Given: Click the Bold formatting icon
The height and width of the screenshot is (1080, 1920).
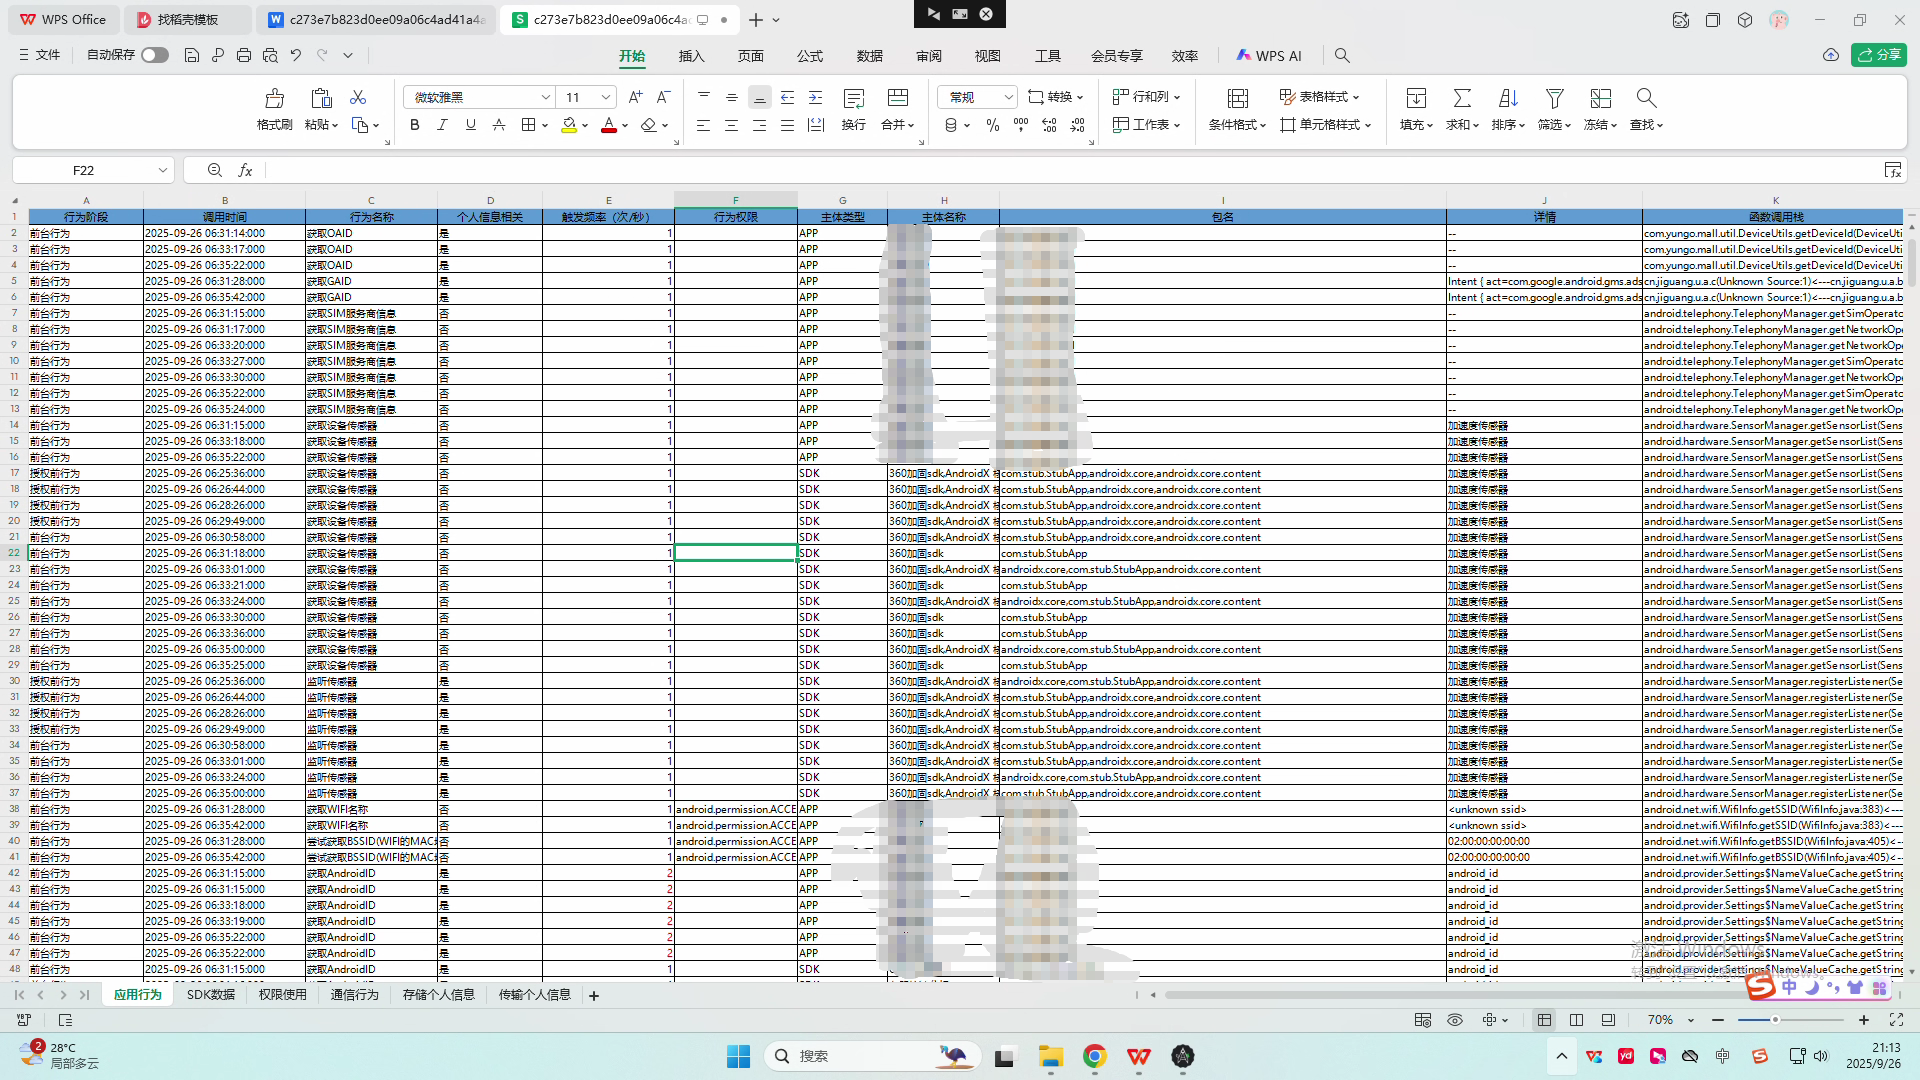Looking at the screenshot, I should [415, 125].
